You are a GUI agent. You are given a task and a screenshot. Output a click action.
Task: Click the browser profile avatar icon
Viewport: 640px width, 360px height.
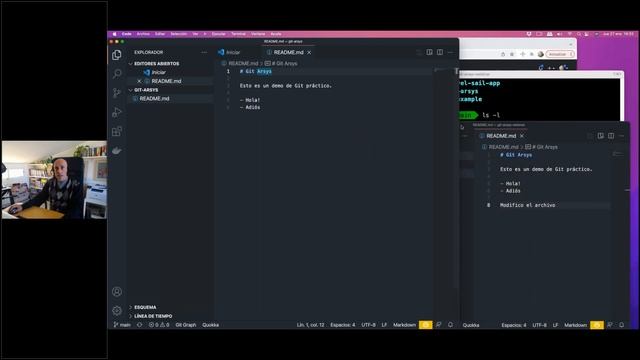(x=541, y=54)
